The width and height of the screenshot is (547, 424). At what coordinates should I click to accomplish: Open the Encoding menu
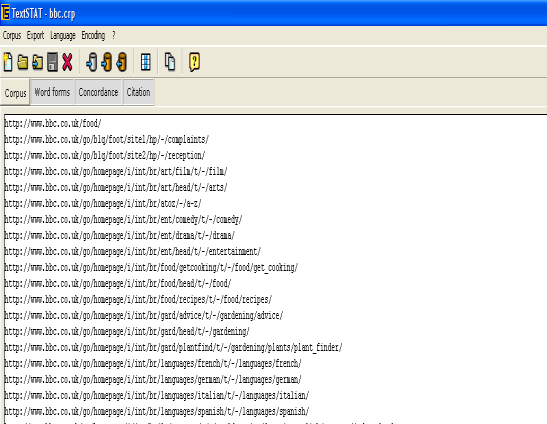point(93,35)
